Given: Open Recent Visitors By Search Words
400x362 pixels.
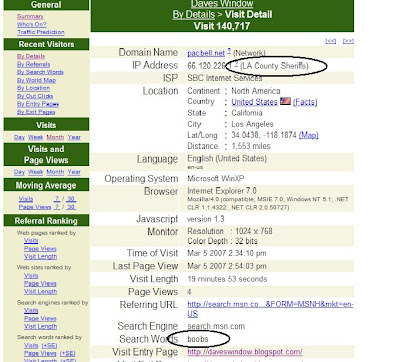Looking at the screenshot, I should (x=40, y=72).
